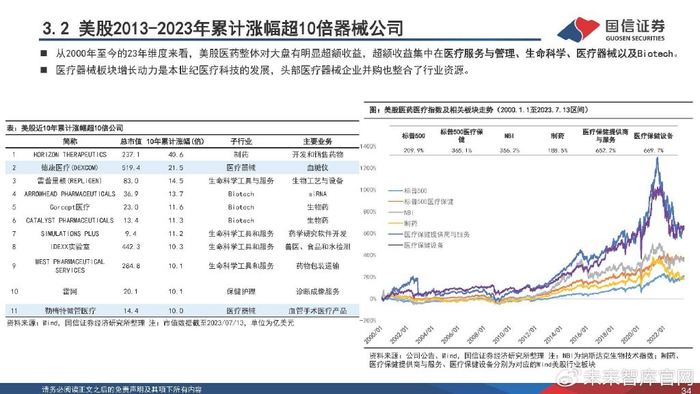700x394 pixels.
Task: Click the '保健护理' sub-industry cell
Action: pyautogui.click(x=241, y=291)
